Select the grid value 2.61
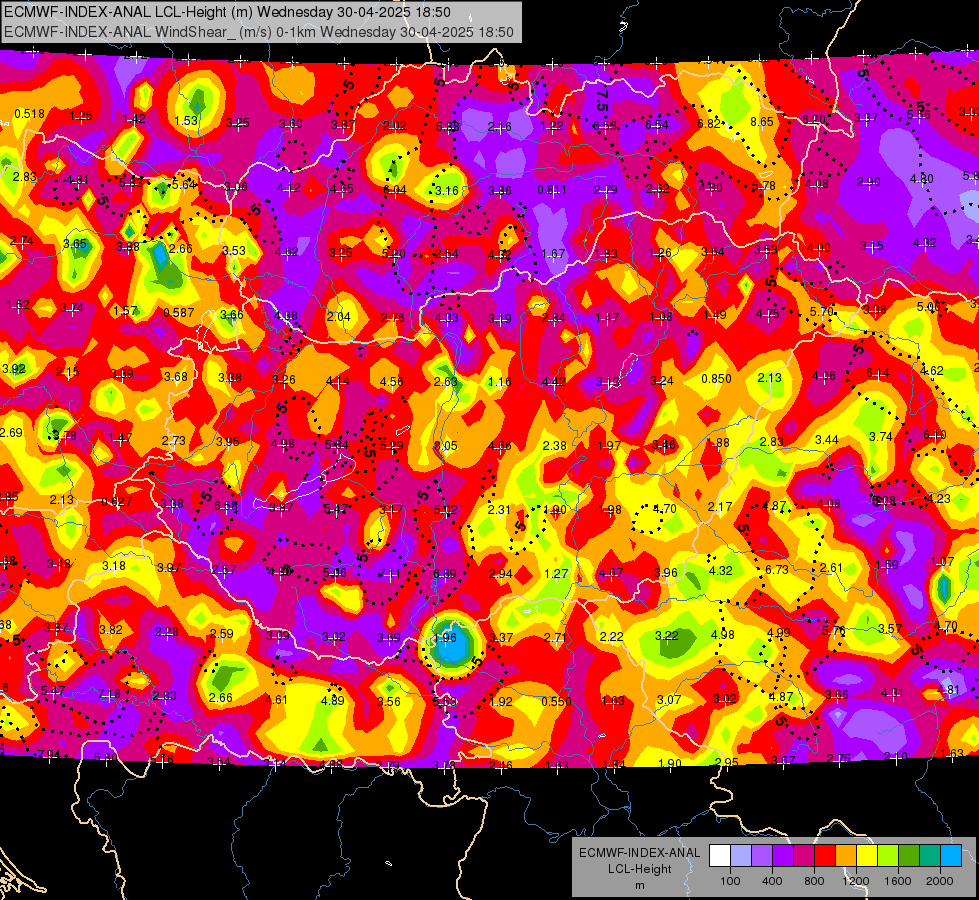Image resolution: width=979 pixels, height=900 pixels. click(831, 568)
